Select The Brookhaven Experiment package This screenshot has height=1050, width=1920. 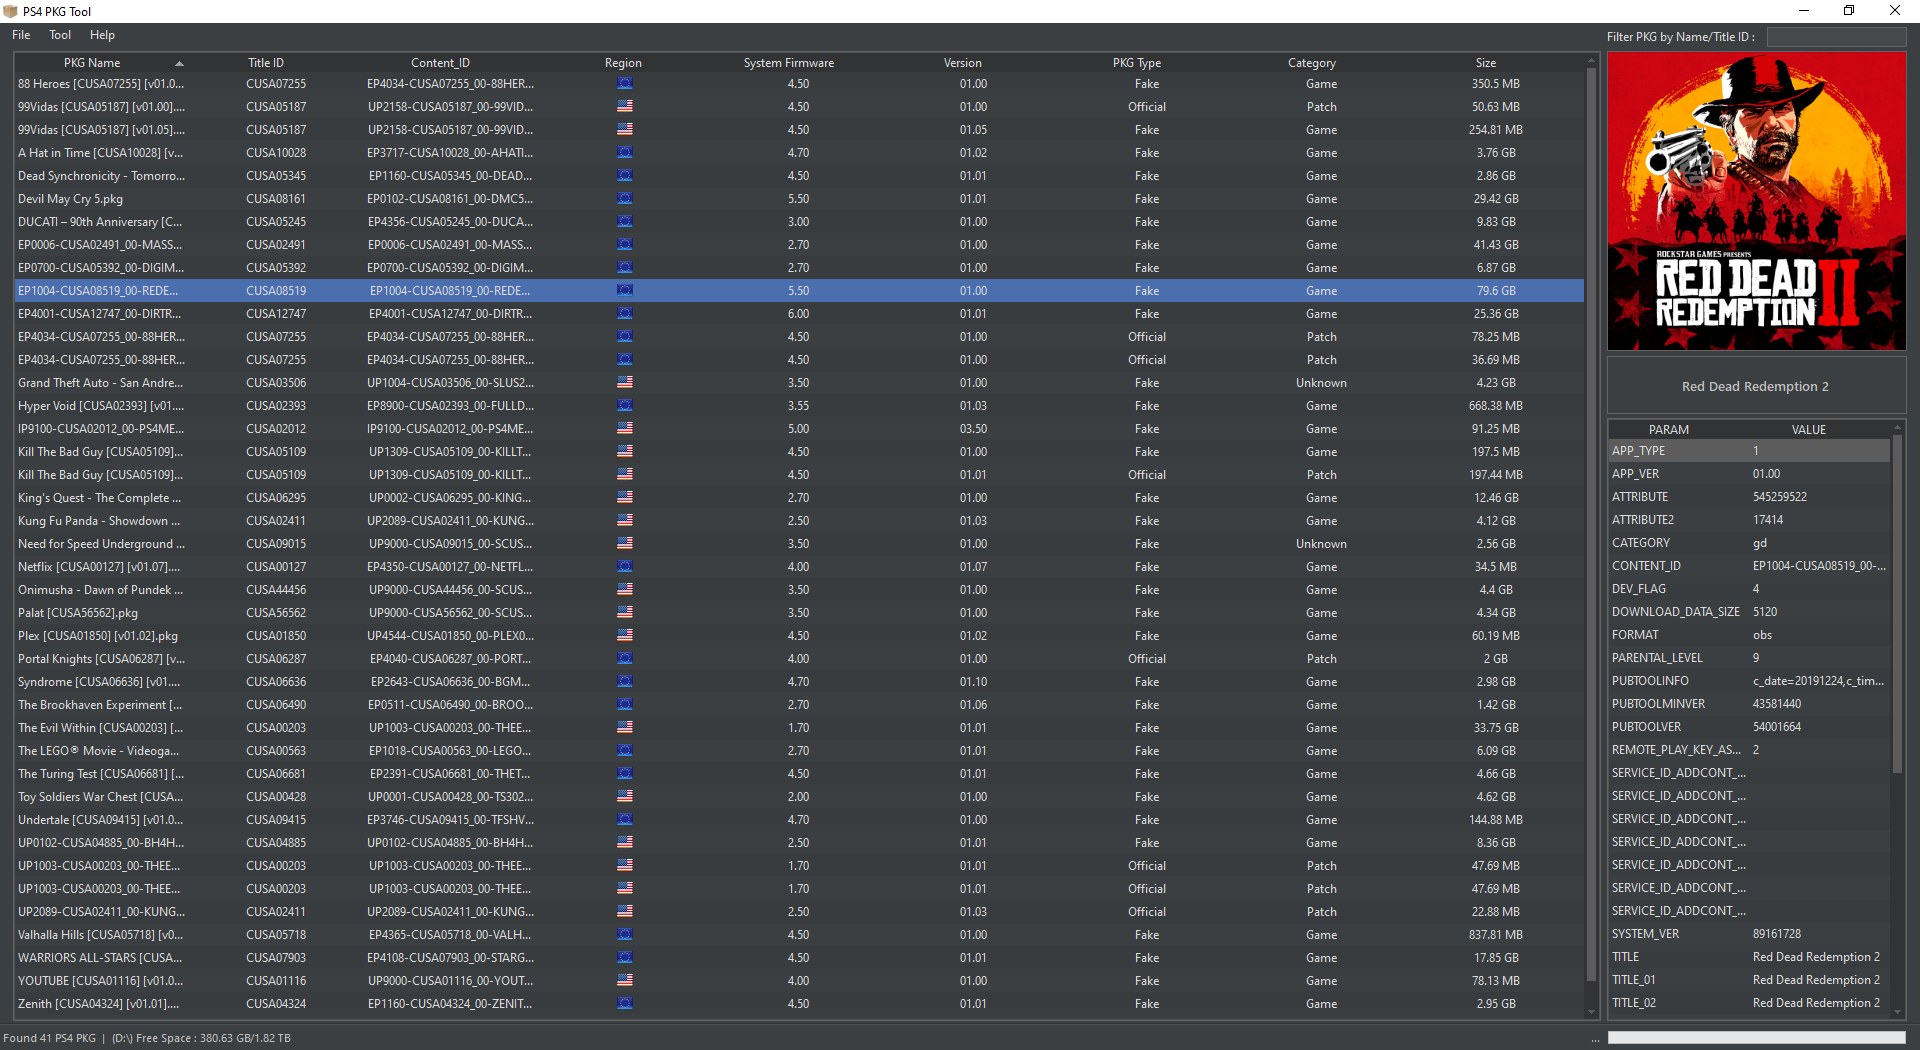799,705
